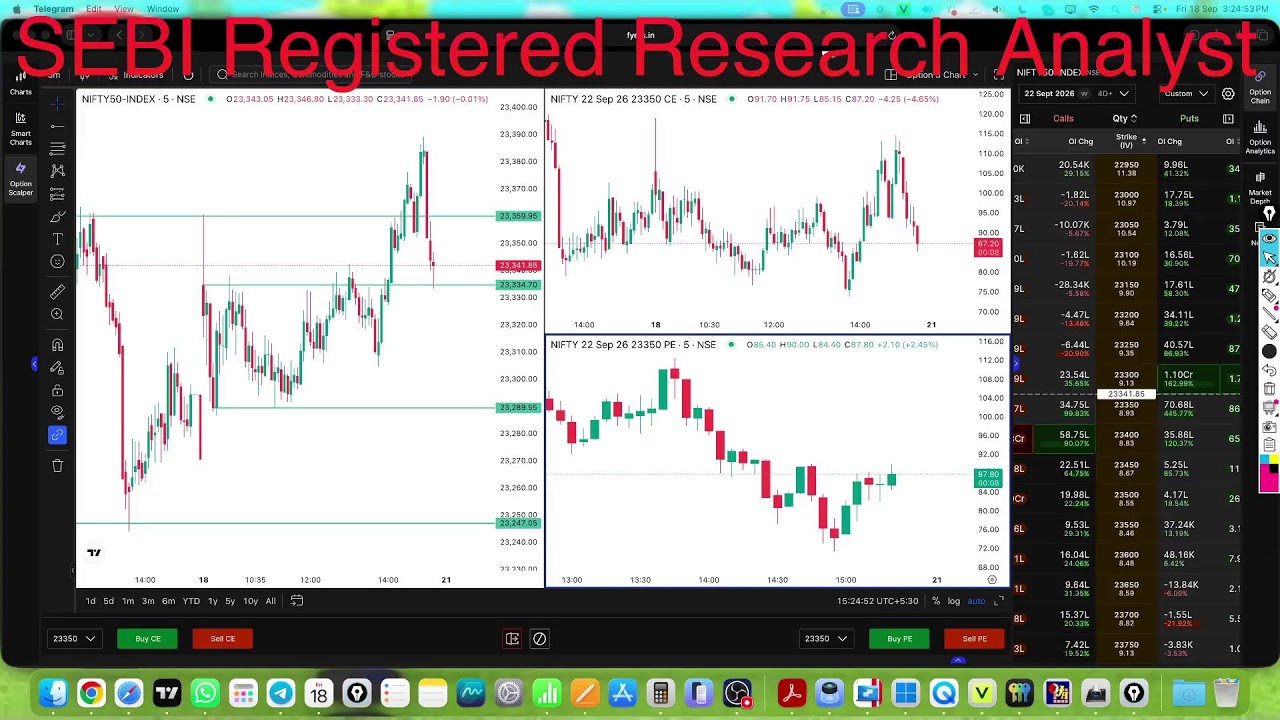Open Option Chain panel icon
Screen dimensions: 1280x720
pos(1260,85)
